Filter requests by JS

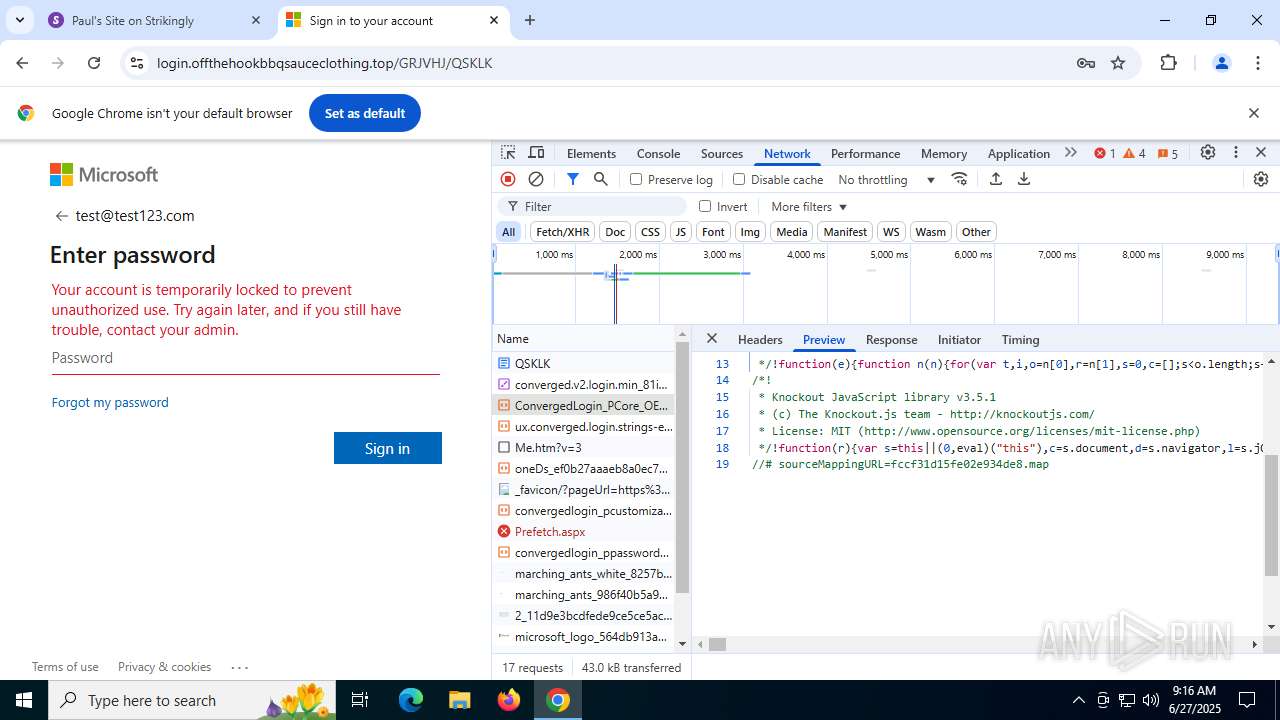click(681, 232)
